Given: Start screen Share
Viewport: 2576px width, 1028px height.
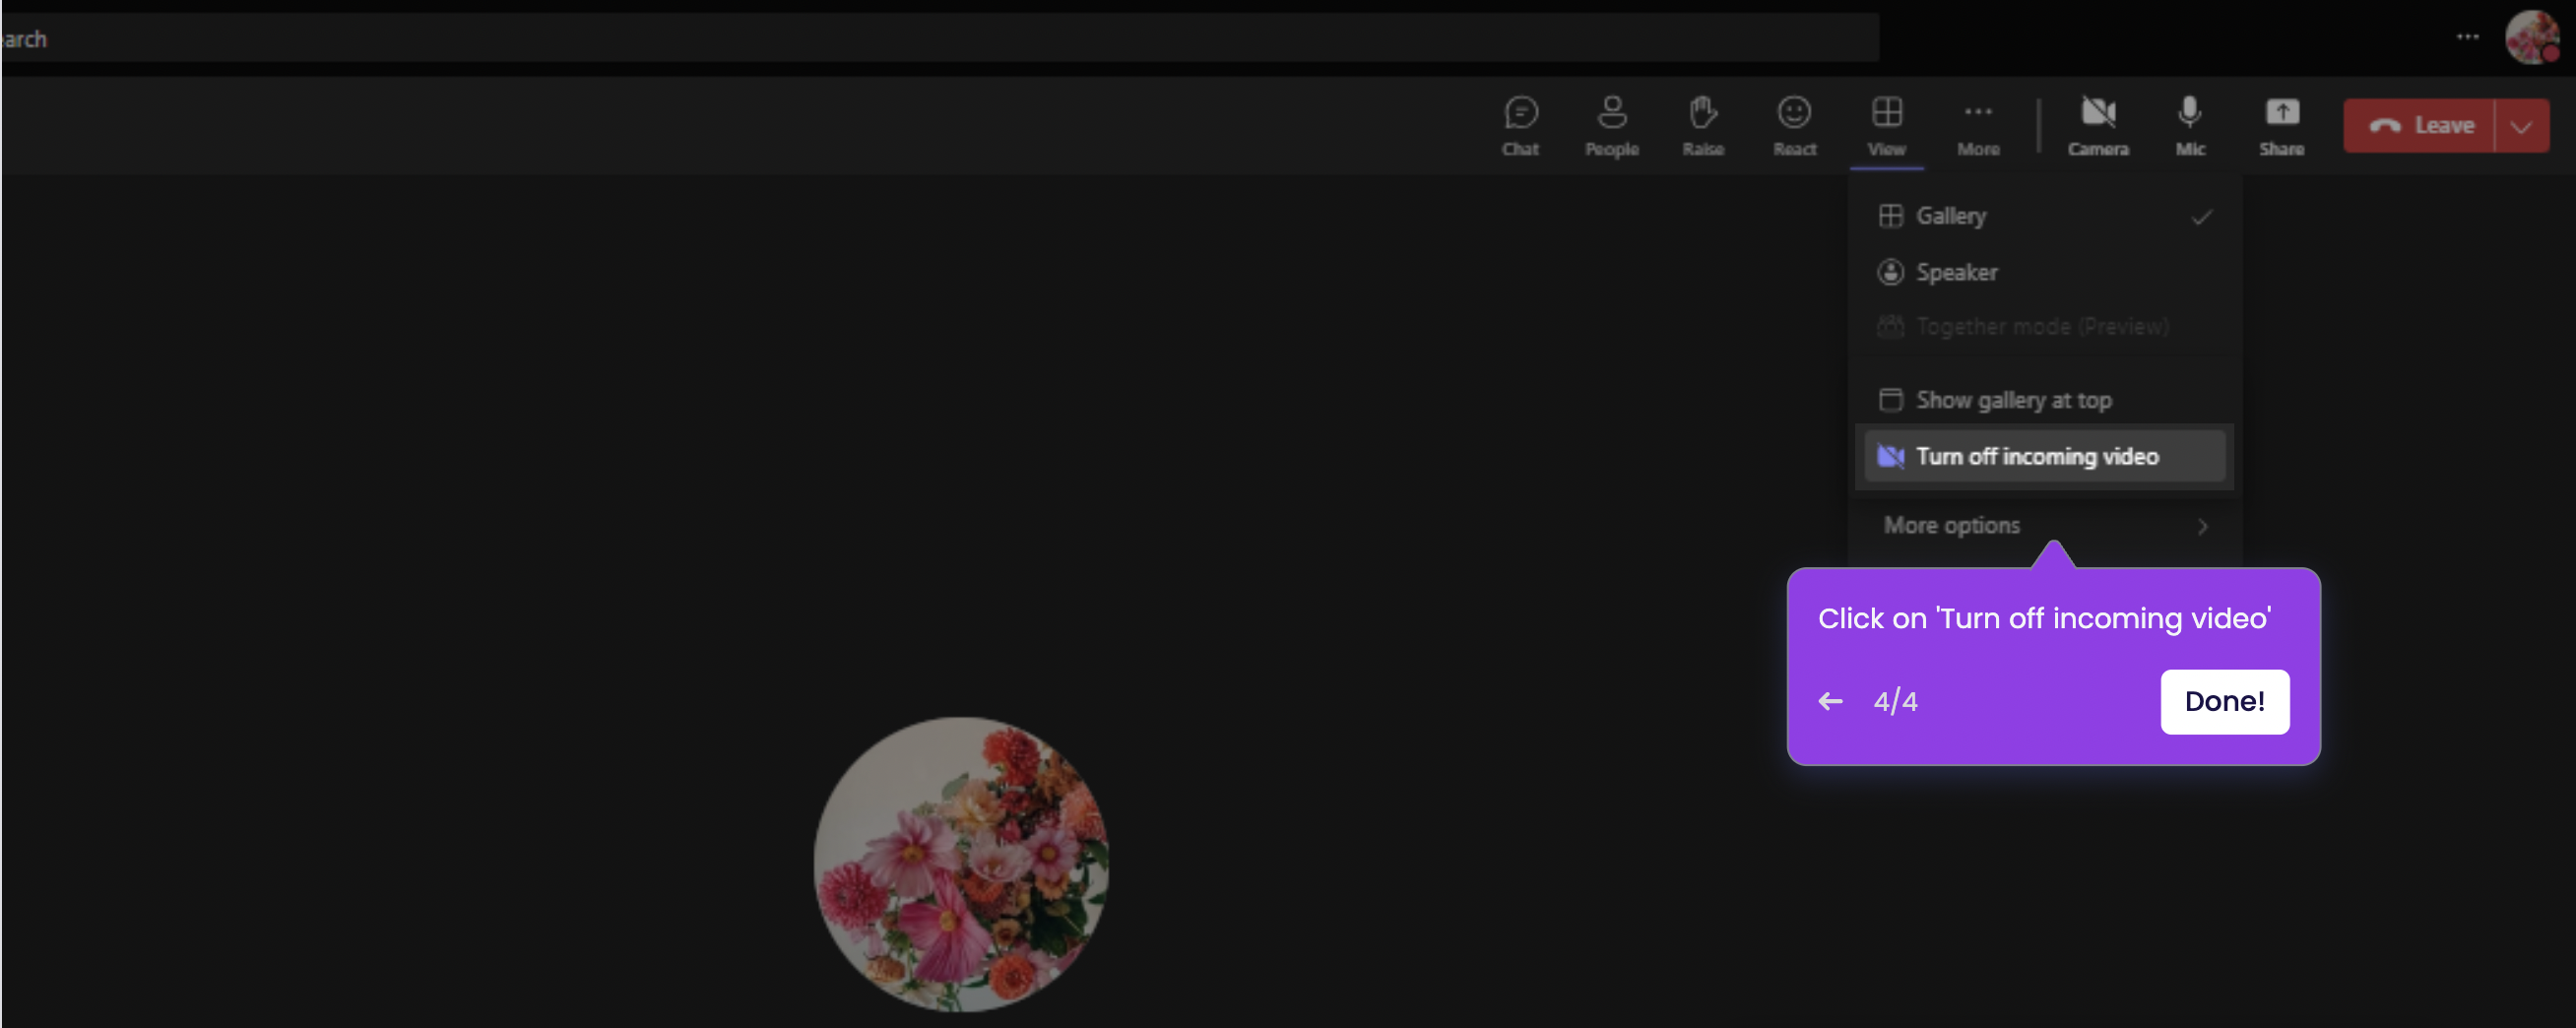Looking at the screenshot, I should pos(2283,125).
